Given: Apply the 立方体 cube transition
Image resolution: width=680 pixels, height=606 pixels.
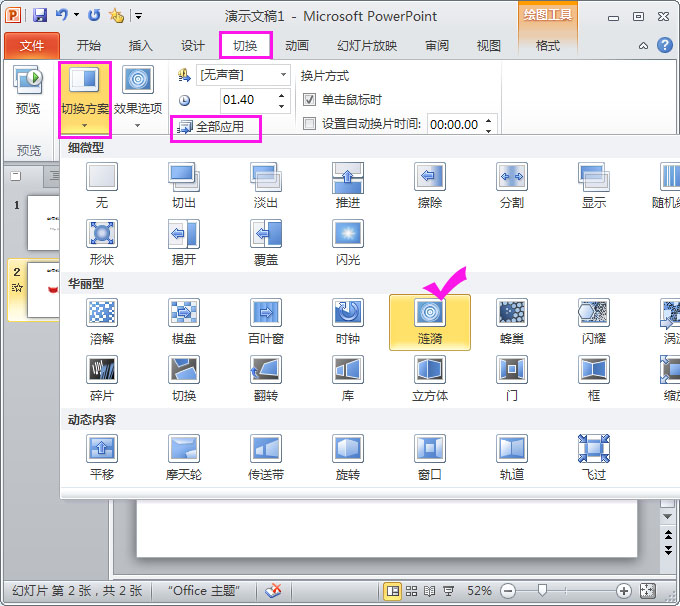Looking at the screenshot, I should (429, 379).
